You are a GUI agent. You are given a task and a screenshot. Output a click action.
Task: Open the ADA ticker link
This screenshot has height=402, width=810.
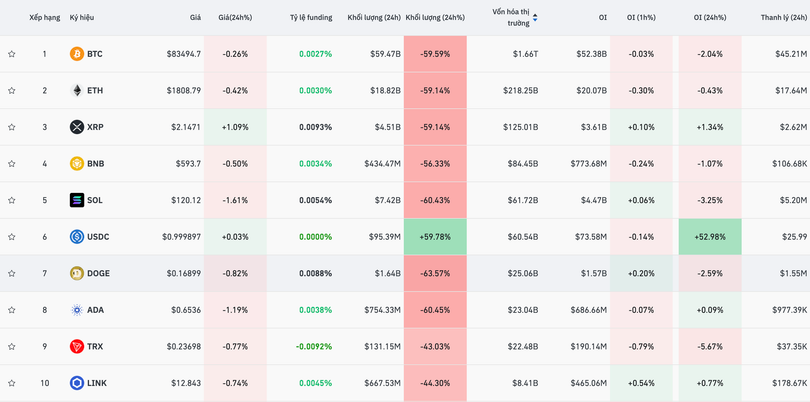(95, 310)
